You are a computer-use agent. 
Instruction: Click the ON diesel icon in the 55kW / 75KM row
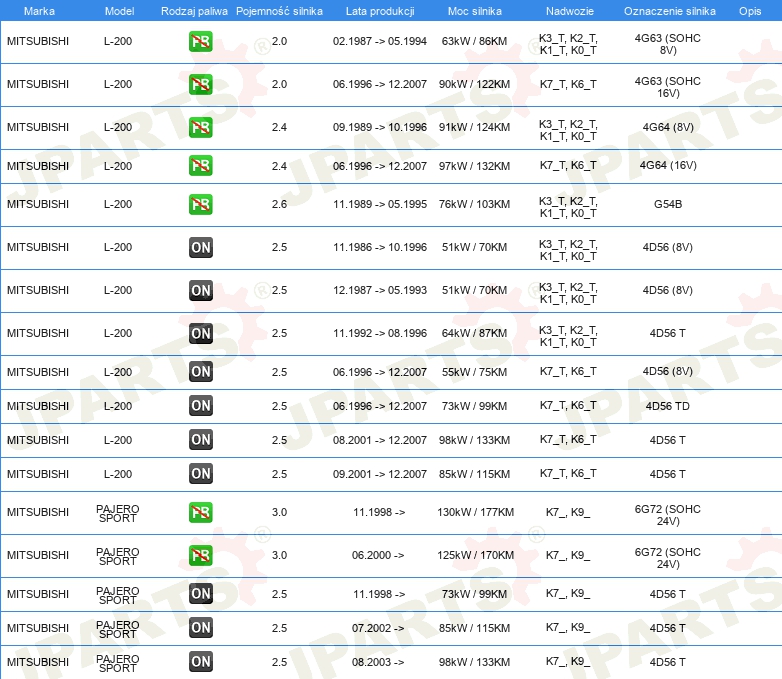point(200,372)
